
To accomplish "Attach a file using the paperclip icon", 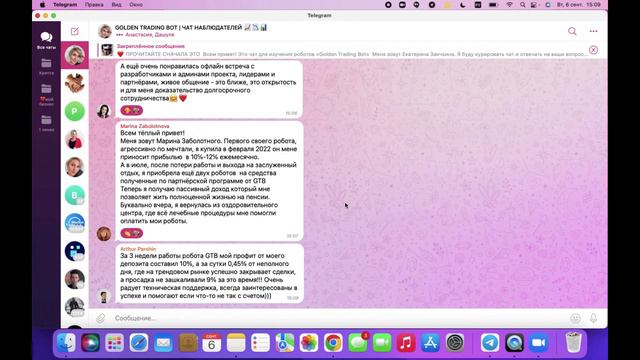I will pos(100,318).
